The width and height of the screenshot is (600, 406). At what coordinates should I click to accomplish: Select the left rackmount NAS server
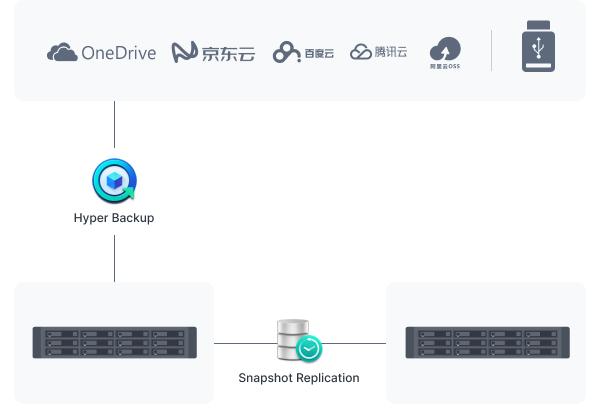pos(115,342)
